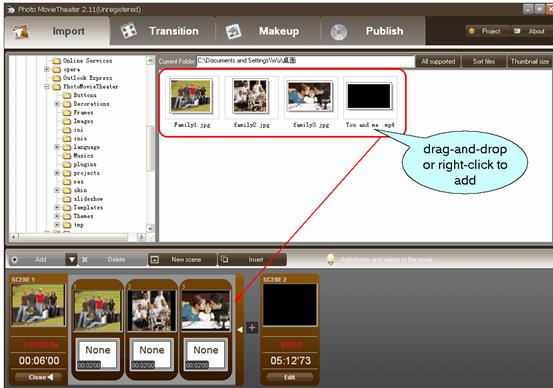The height and width of the screenshot is (388, 553).
Task: Click the light bulb hint icon
Action: click(330, 259)
